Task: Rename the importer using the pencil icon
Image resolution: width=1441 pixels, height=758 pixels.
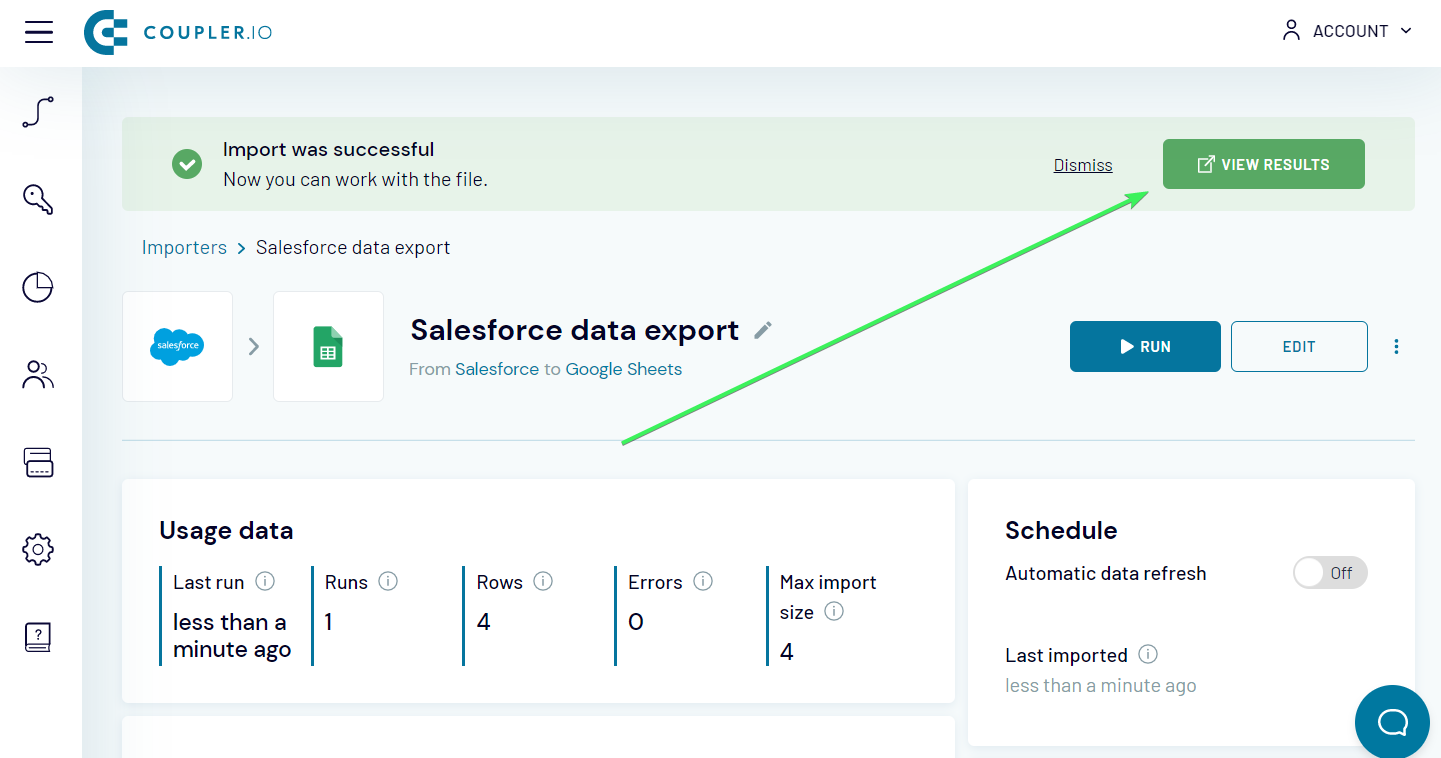Action: (762, 329)
